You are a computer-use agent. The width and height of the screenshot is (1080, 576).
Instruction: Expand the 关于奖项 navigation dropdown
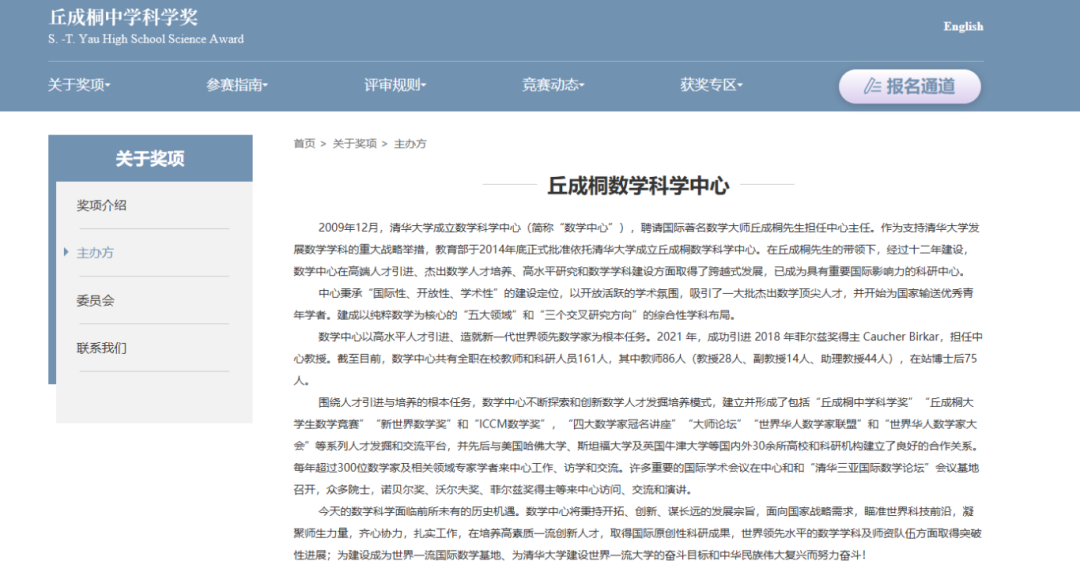point(74,85)
